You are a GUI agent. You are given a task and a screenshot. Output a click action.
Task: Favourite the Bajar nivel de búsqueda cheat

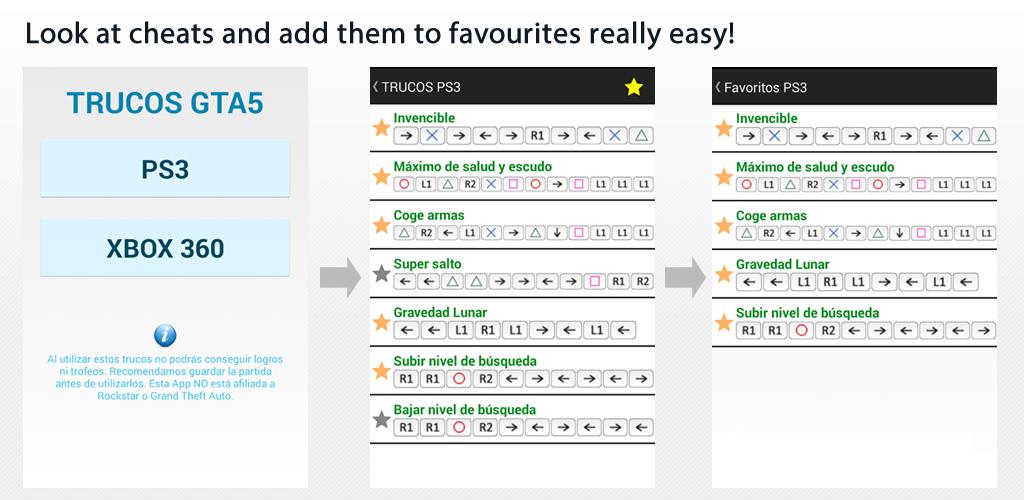pos(381,420)
